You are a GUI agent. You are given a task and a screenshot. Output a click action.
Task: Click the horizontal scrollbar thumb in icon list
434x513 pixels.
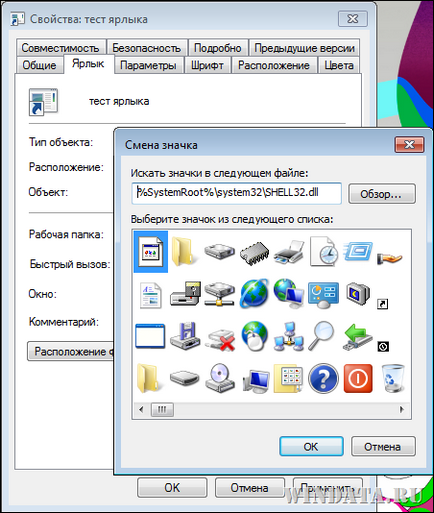tap(162, 409)
